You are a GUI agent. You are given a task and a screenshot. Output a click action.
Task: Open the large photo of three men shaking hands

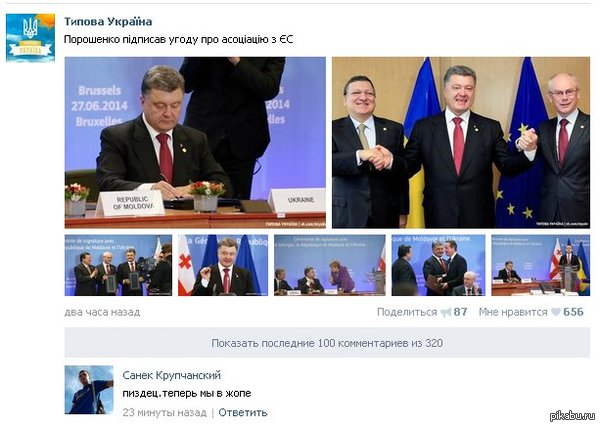point(461,143)
